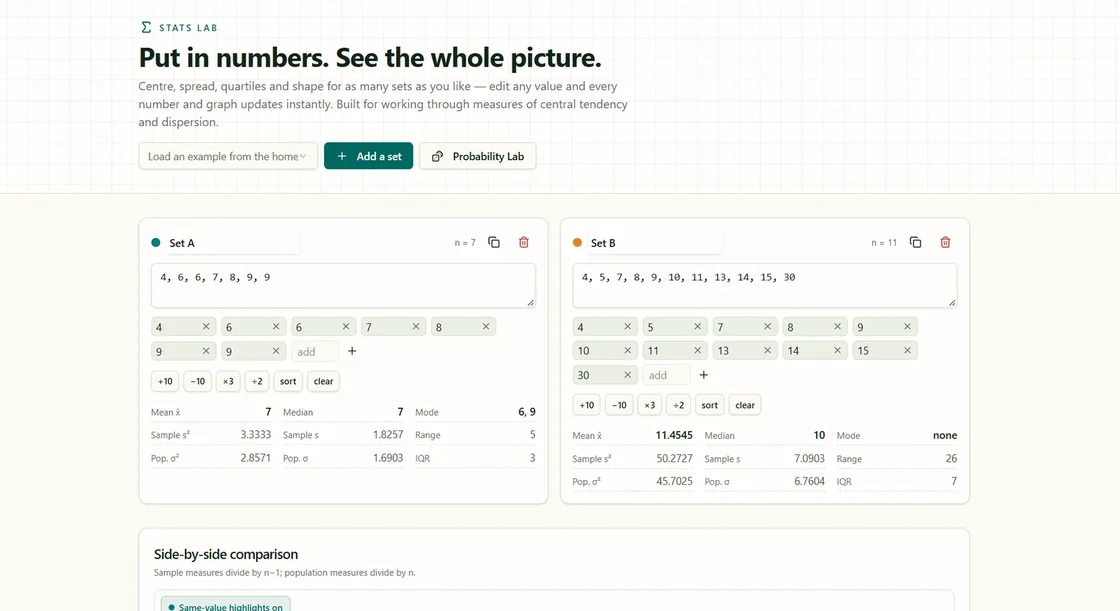This screenshot has height=611, width=1120.
Task: Sort the values in Set B
Action: [x=709, y=404]
